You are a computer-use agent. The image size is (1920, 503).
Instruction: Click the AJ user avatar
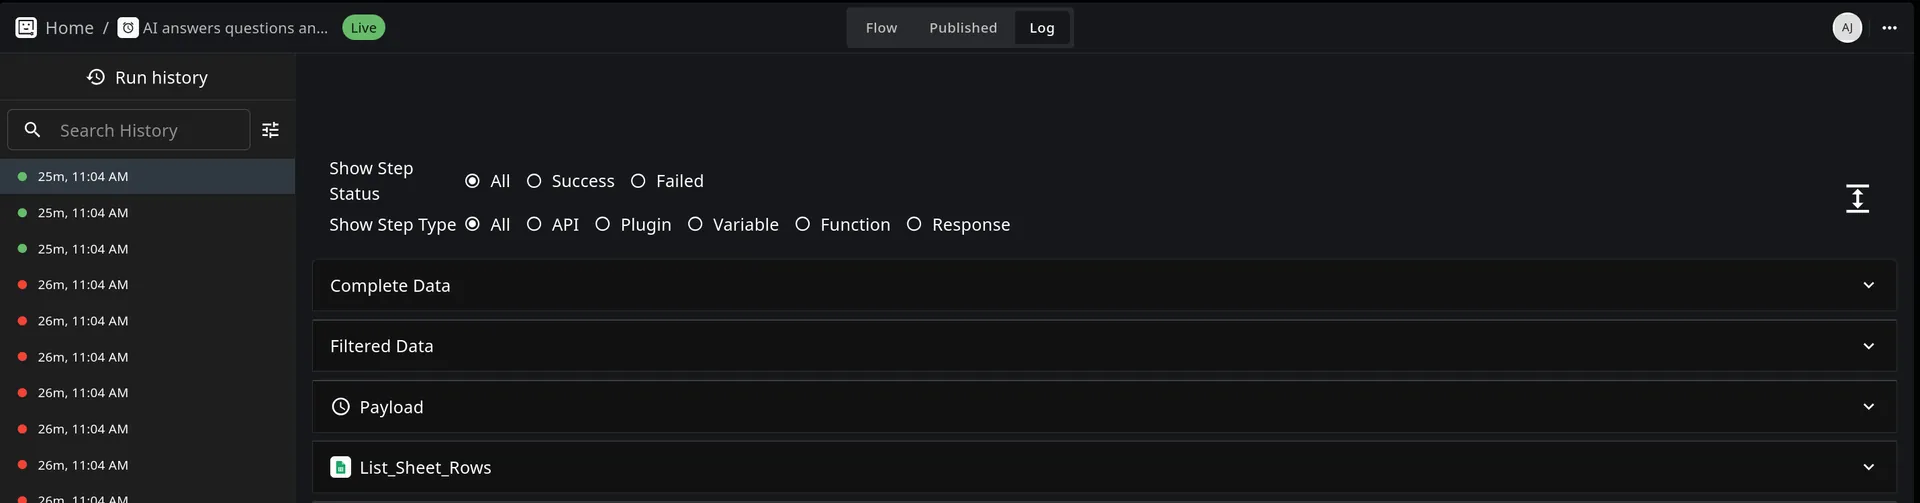(1847, 28)
